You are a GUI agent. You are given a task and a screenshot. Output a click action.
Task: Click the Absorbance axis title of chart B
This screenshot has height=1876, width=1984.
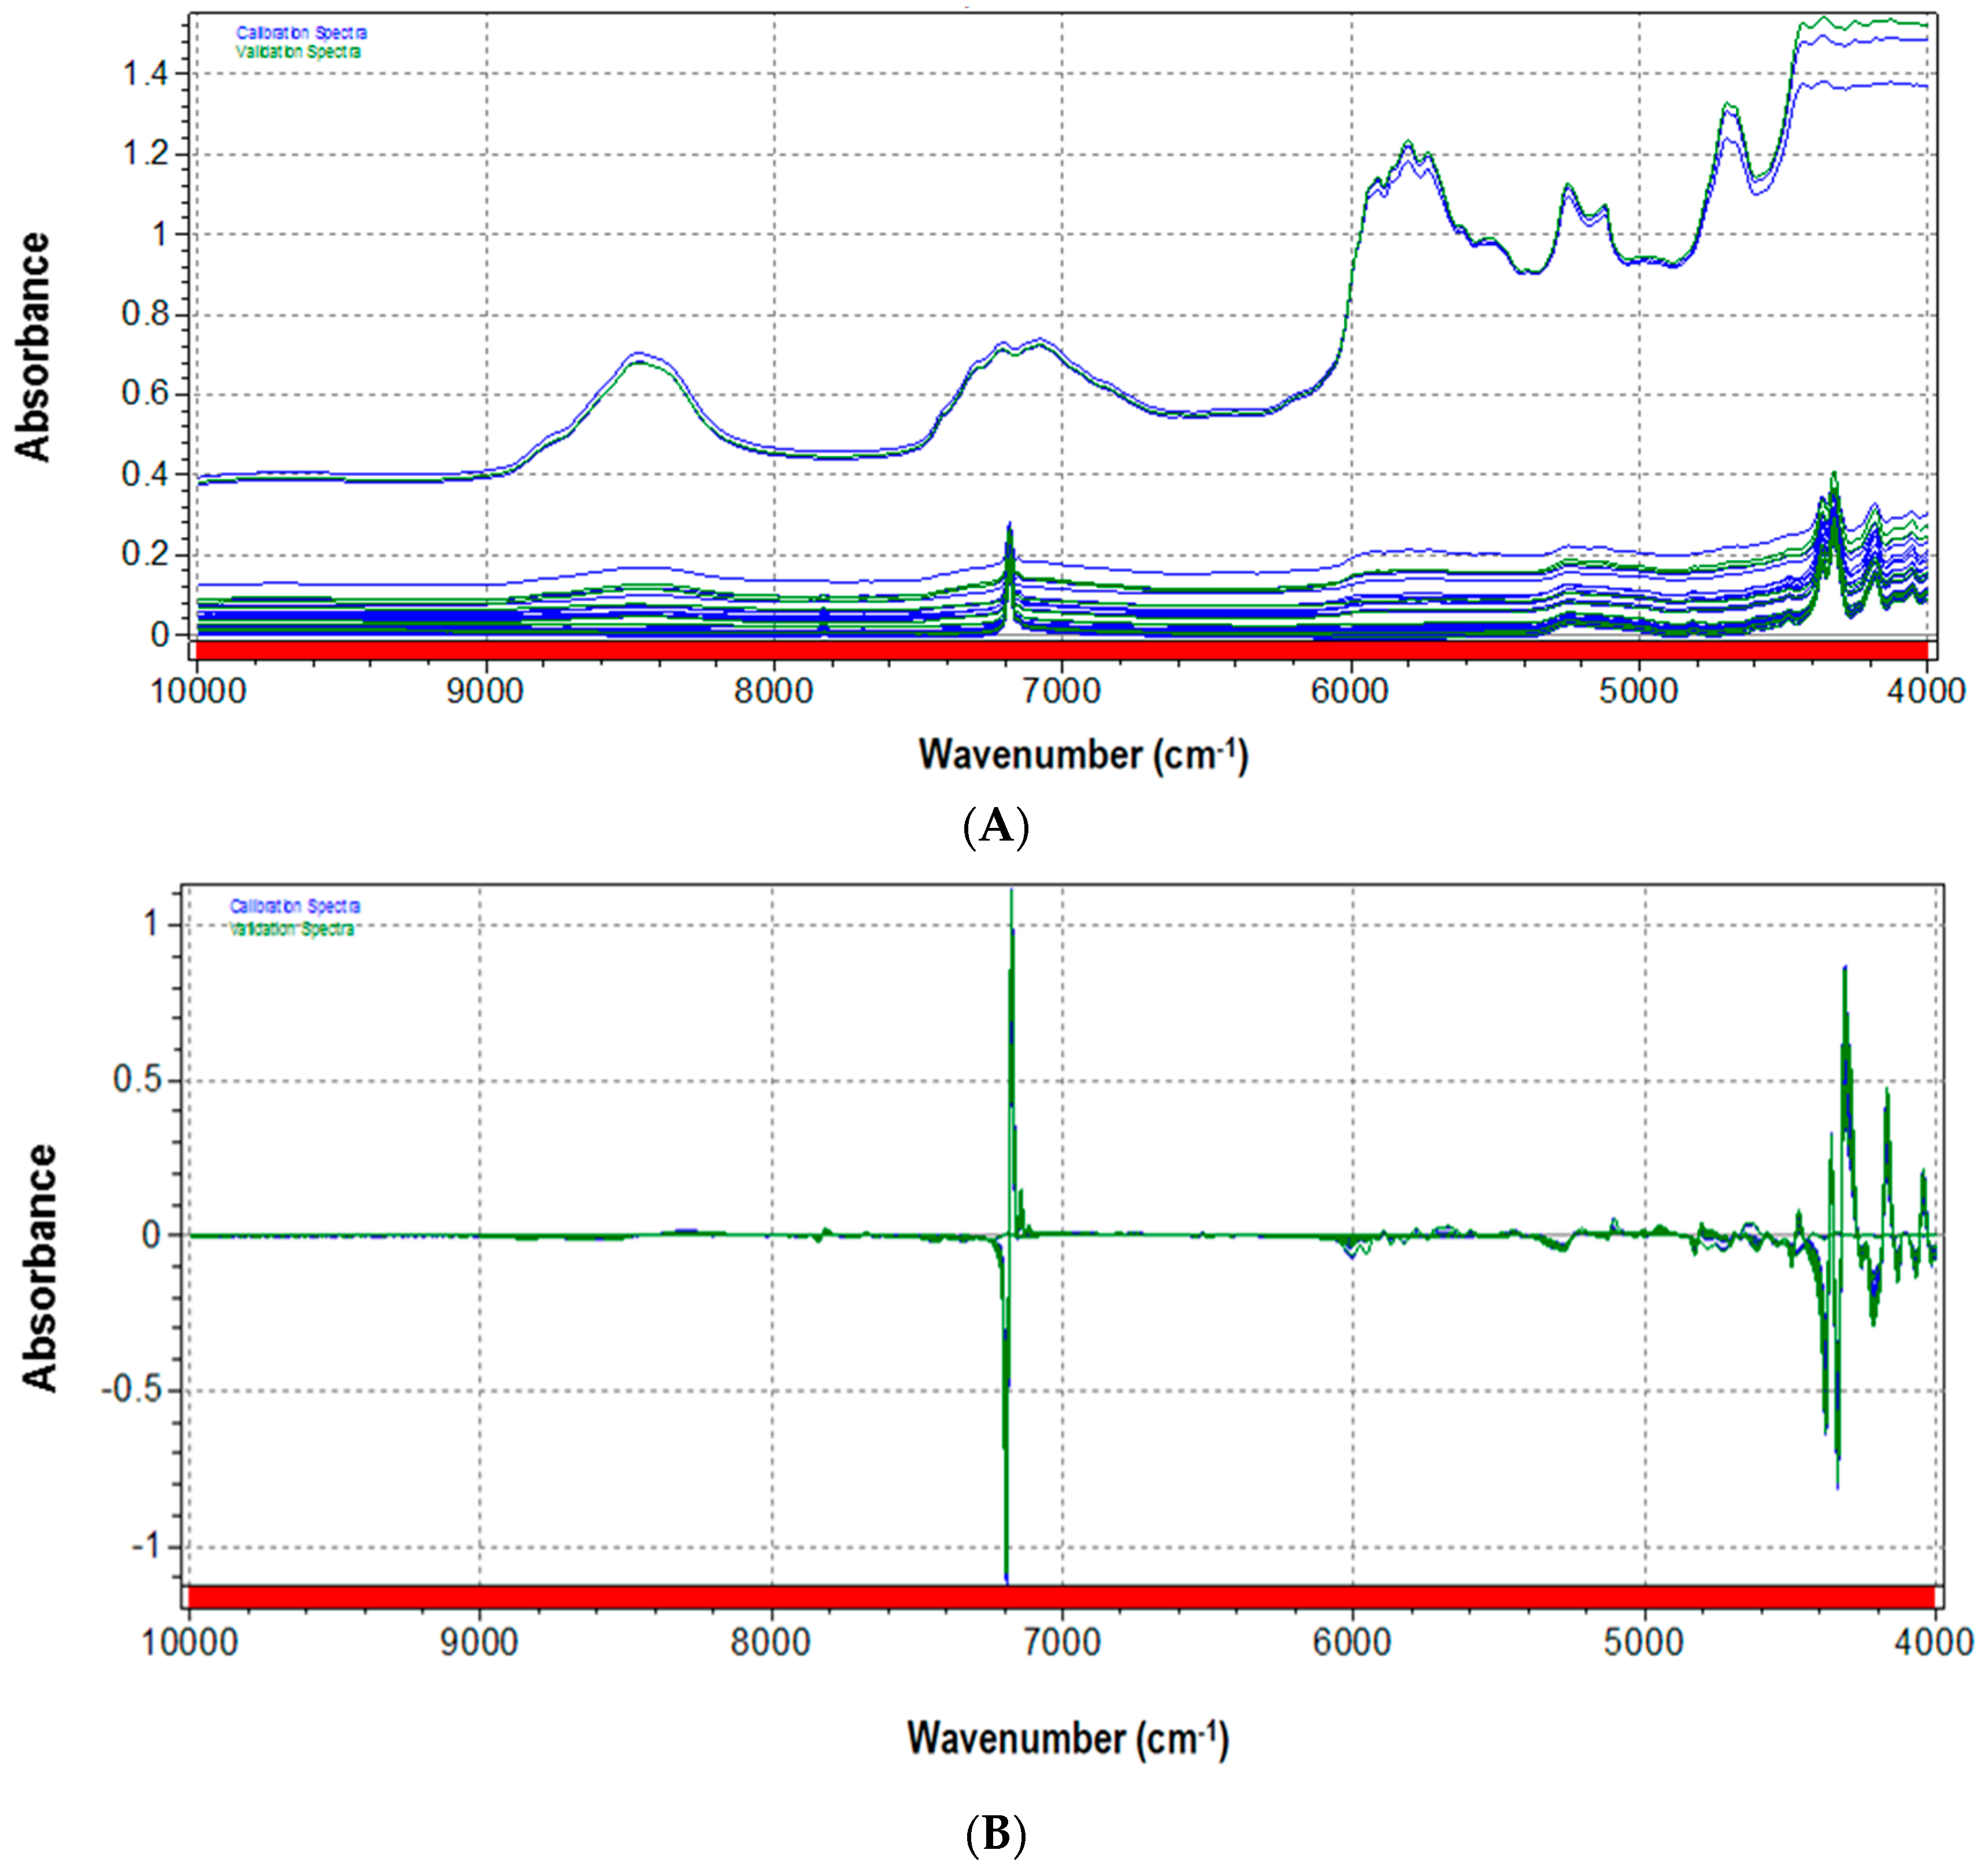click(40, 1268)
